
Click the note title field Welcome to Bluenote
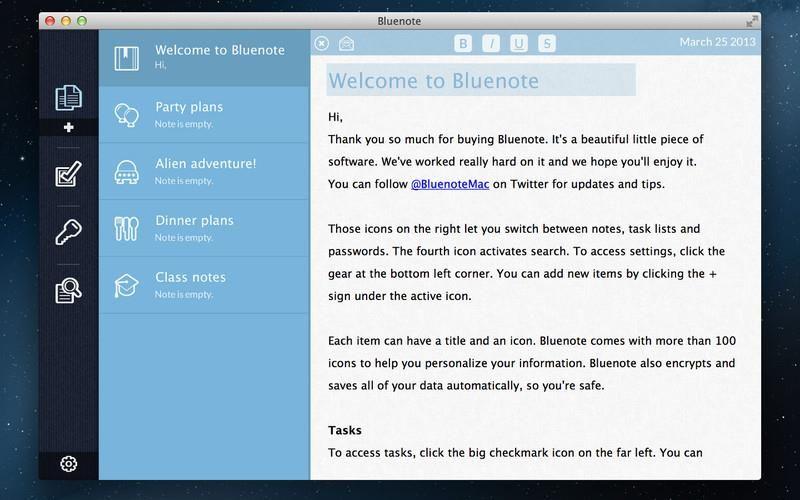tap(481, 80)
